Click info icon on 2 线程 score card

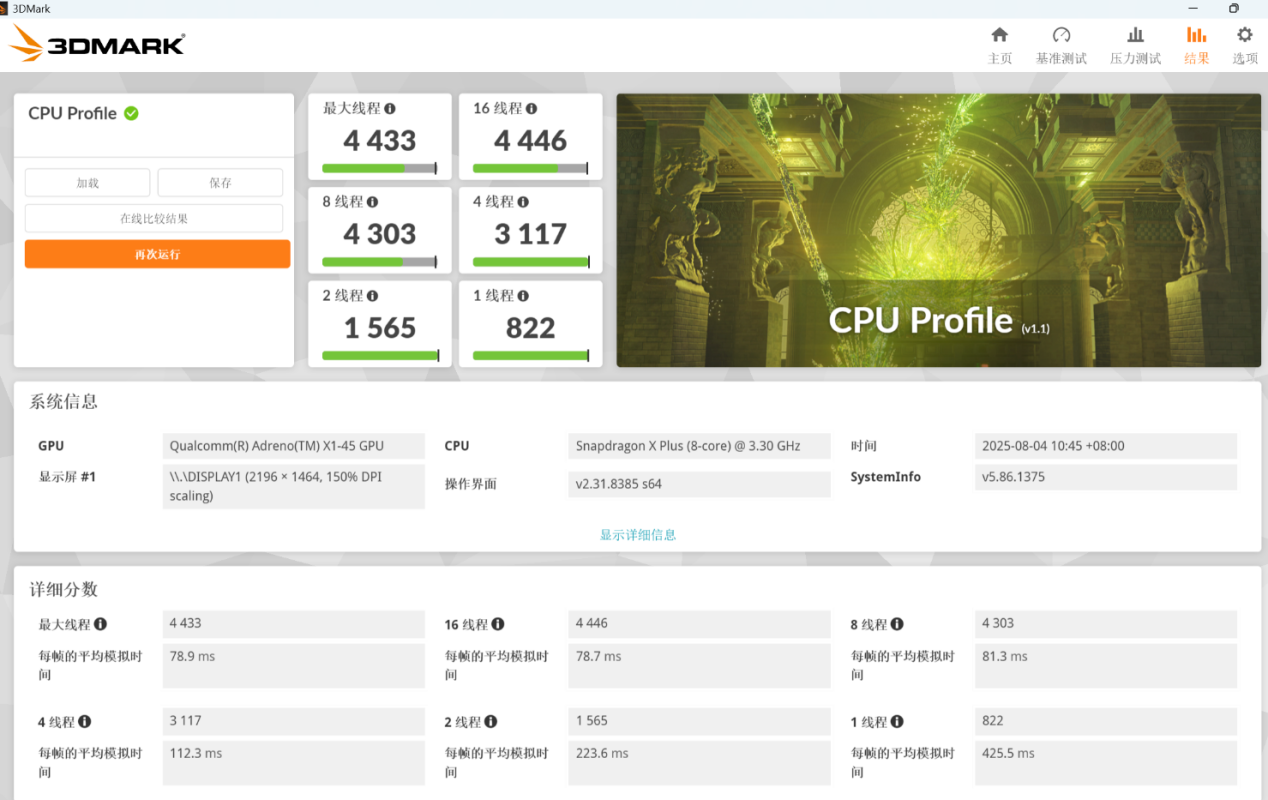point(372,296)
